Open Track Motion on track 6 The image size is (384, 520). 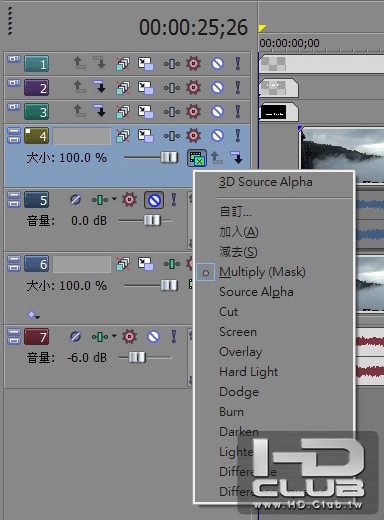coord(146,264)
